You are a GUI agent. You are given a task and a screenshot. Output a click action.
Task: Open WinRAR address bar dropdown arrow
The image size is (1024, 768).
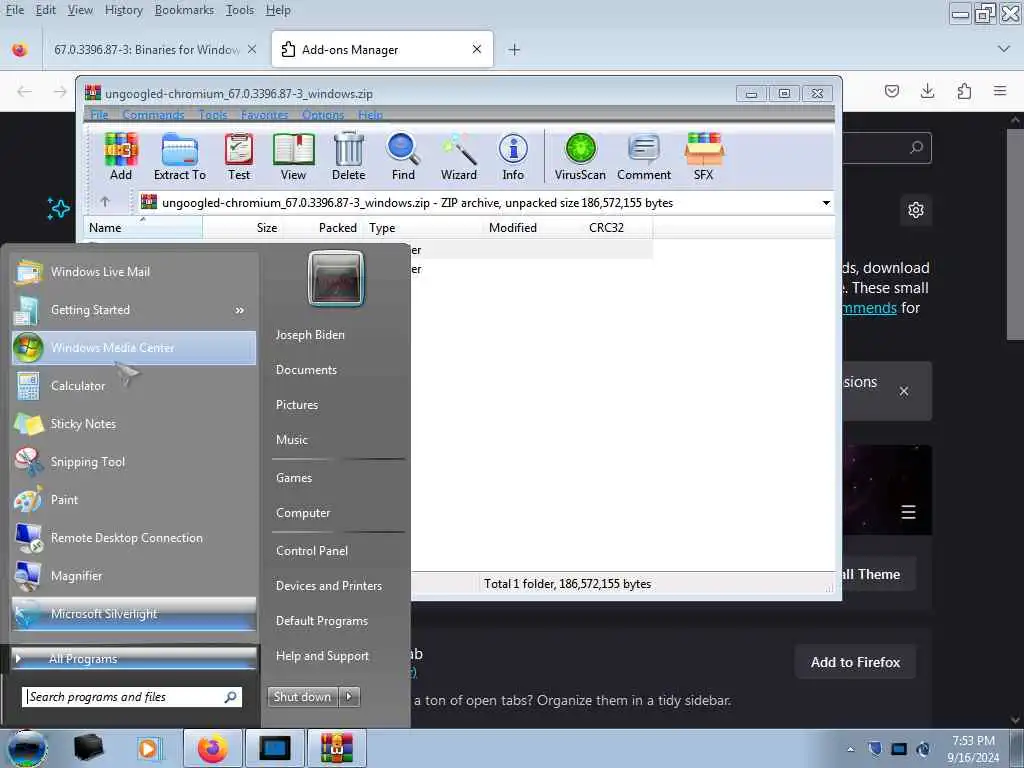[826, 202]
